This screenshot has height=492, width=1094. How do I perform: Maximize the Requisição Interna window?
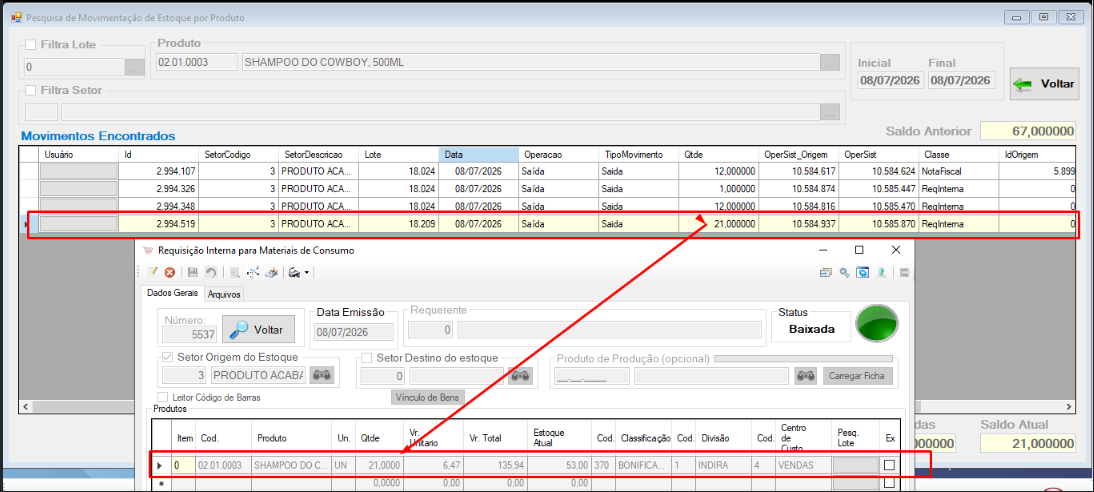tap(859, 250)
